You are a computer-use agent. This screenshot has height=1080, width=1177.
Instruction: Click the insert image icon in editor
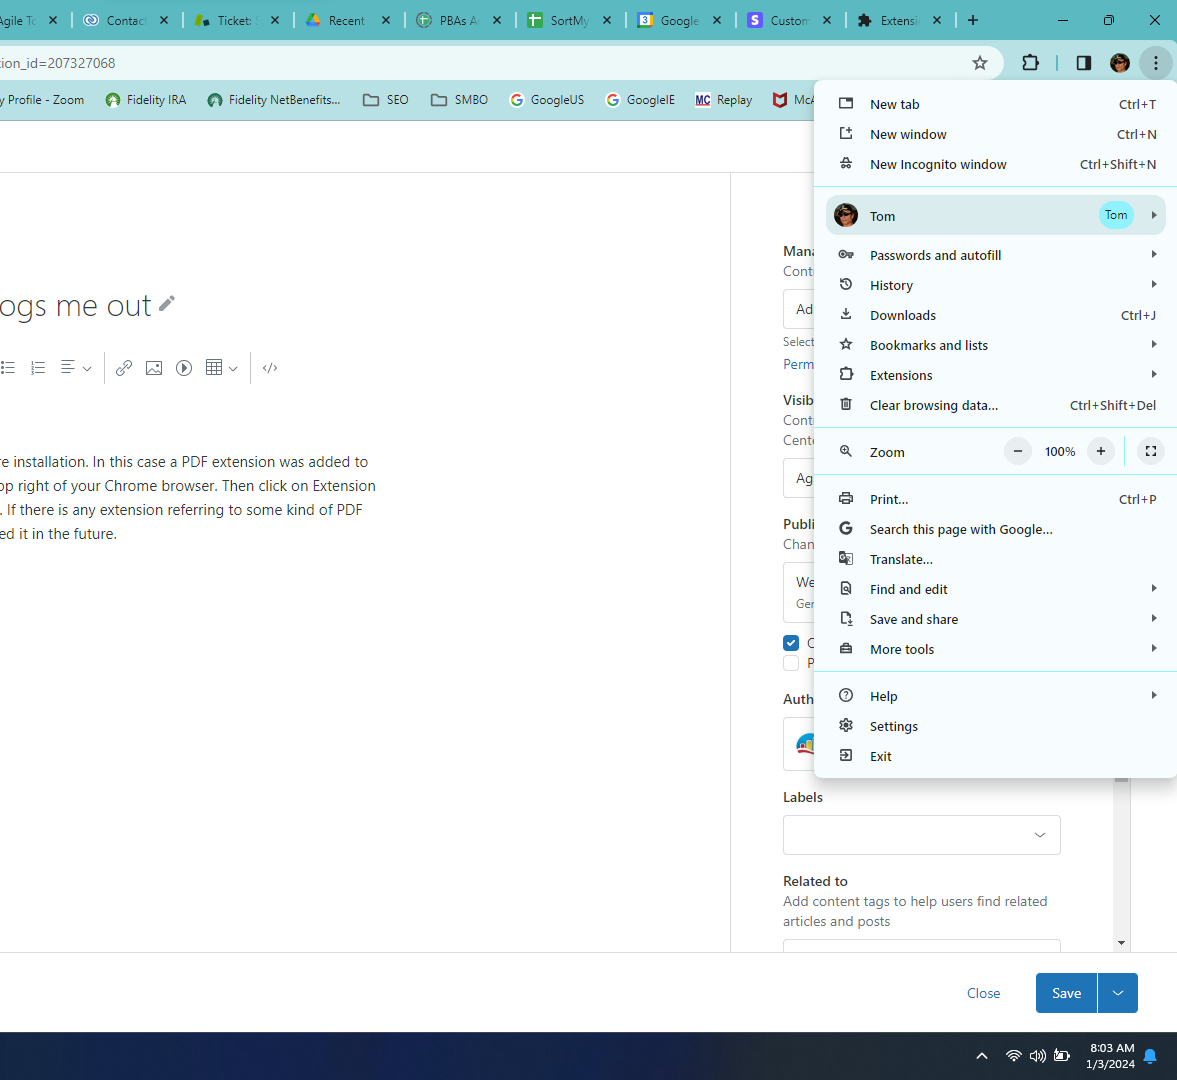point(154,368)
